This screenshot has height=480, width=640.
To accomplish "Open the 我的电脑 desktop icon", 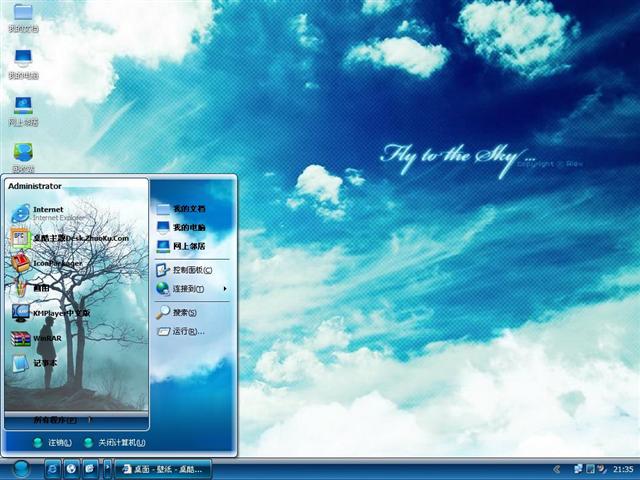I will click(x=23, y=64).
